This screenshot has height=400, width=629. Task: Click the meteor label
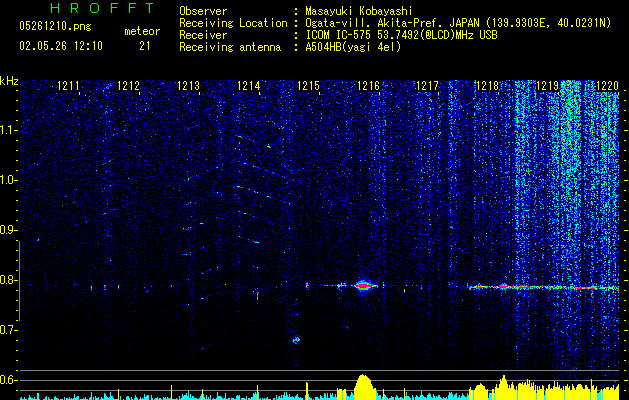[142, 31]
